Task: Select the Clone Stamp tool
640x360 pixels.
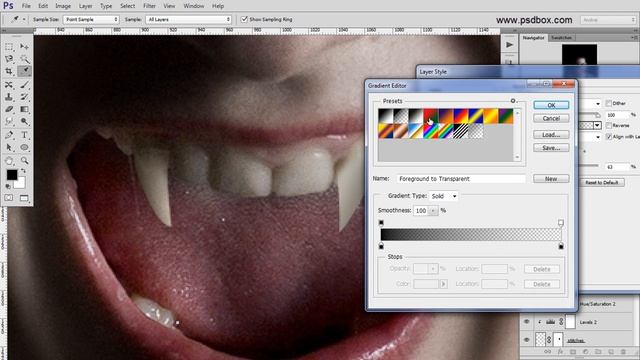Action: click(x=9, y=97)
